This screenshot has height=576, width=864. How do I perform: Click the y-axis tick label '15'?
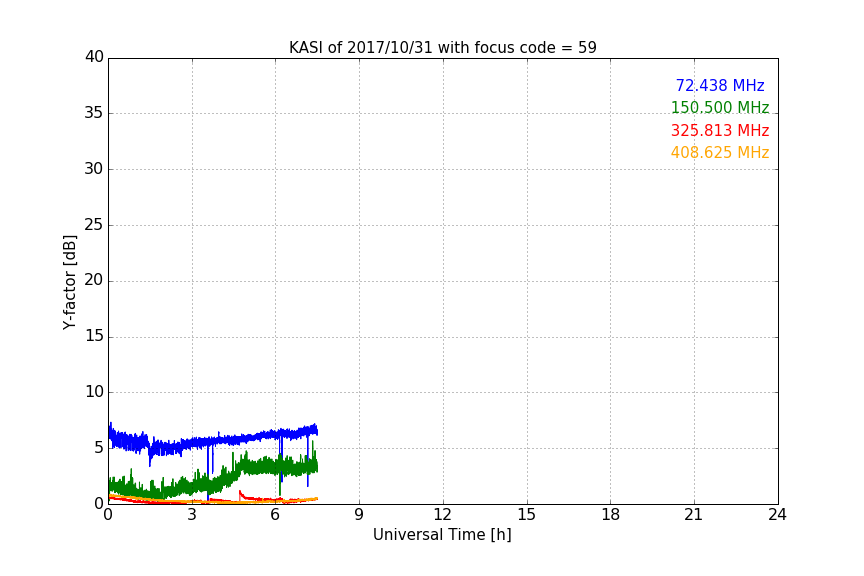pyautogui.click(x=94, y=336)
